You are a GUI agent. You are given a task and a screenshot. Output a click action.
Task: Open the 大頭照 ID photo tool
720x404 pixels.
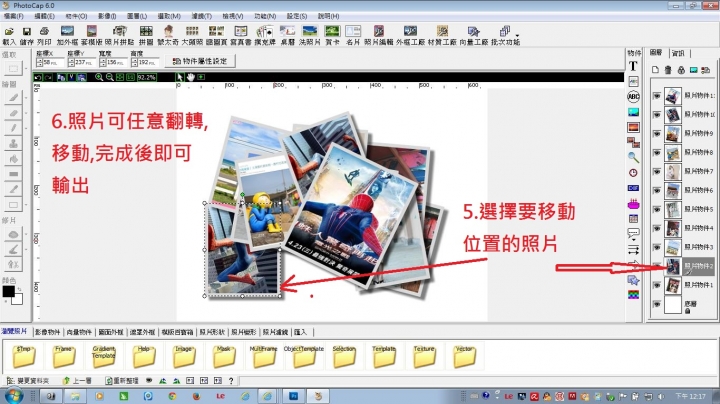192,35
